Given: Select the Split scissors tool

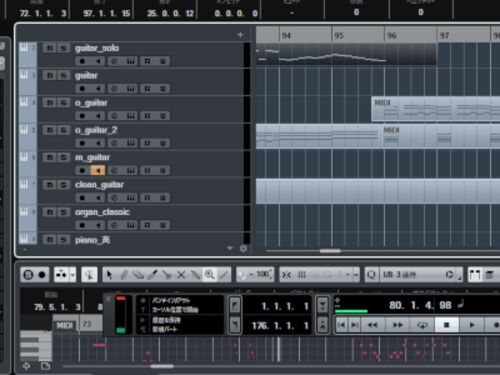Looking at the screenshot, I should 167,275.
